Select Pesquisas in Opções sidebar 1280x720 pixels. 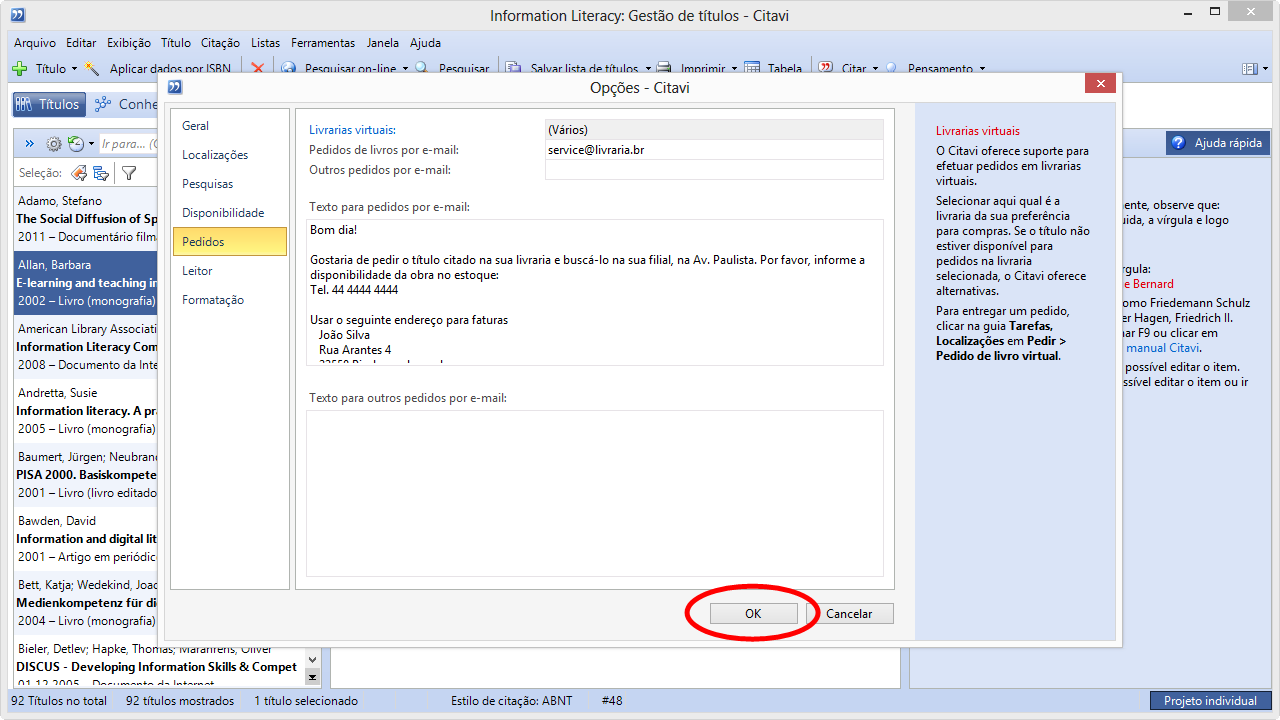230,184
